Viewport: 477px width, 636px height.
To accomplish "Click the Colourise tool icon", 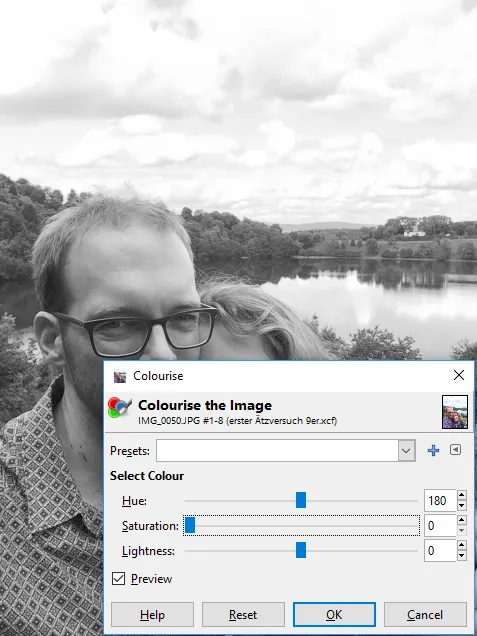I will tap(120, 408).
